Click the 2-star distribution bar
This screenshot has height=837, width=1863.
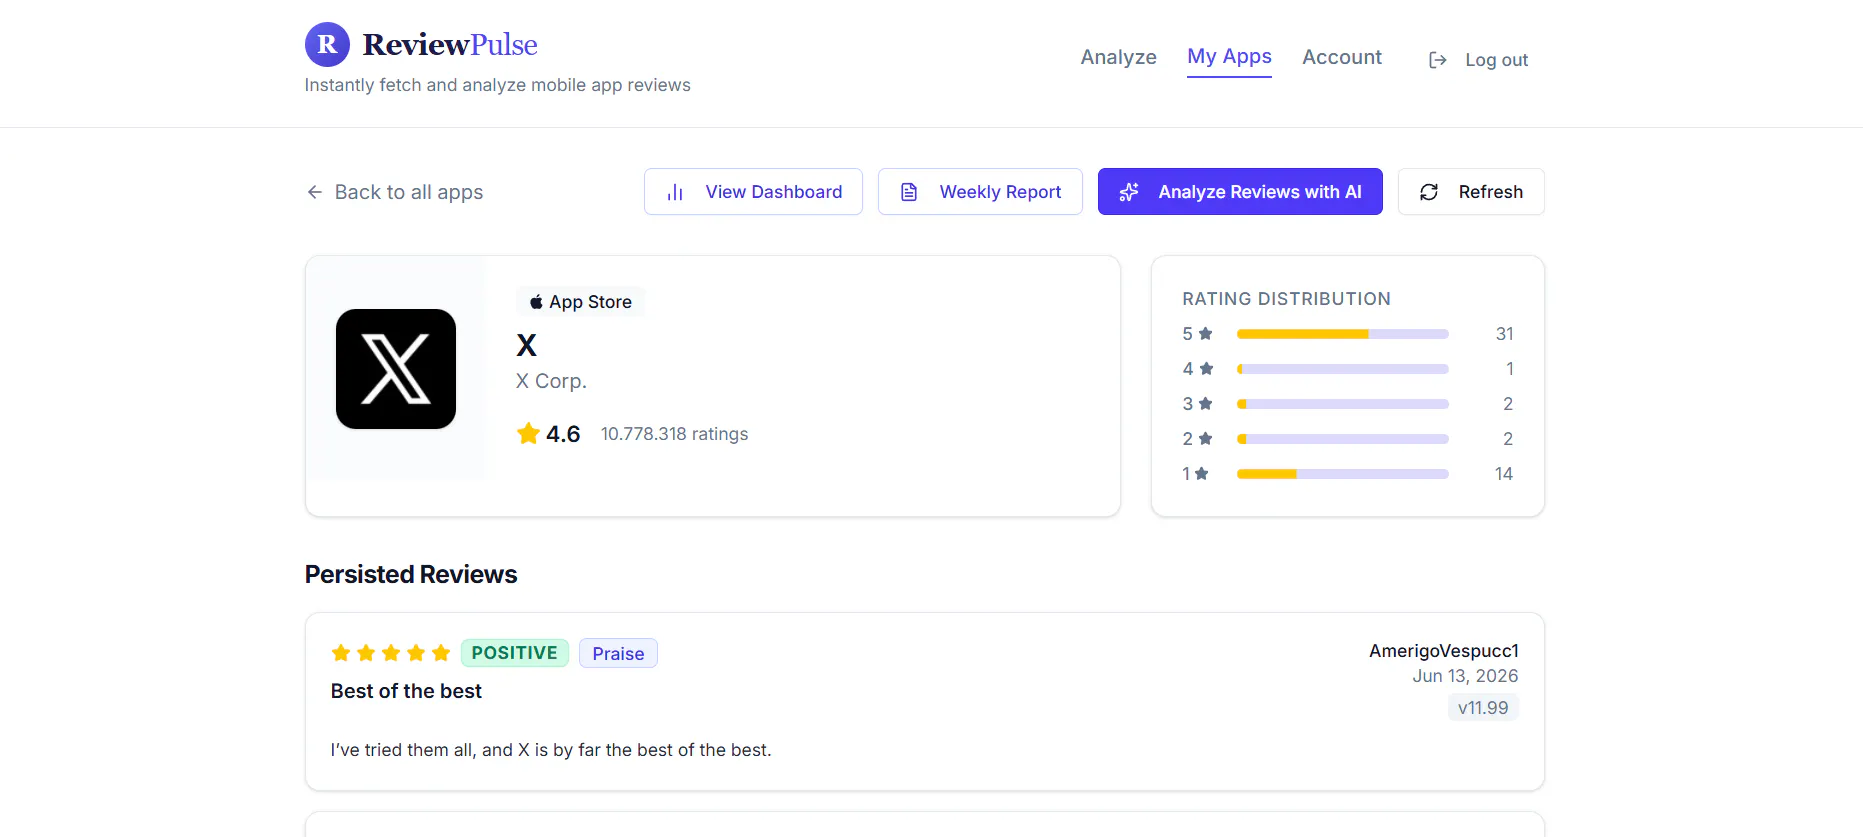click(1342, 439)
